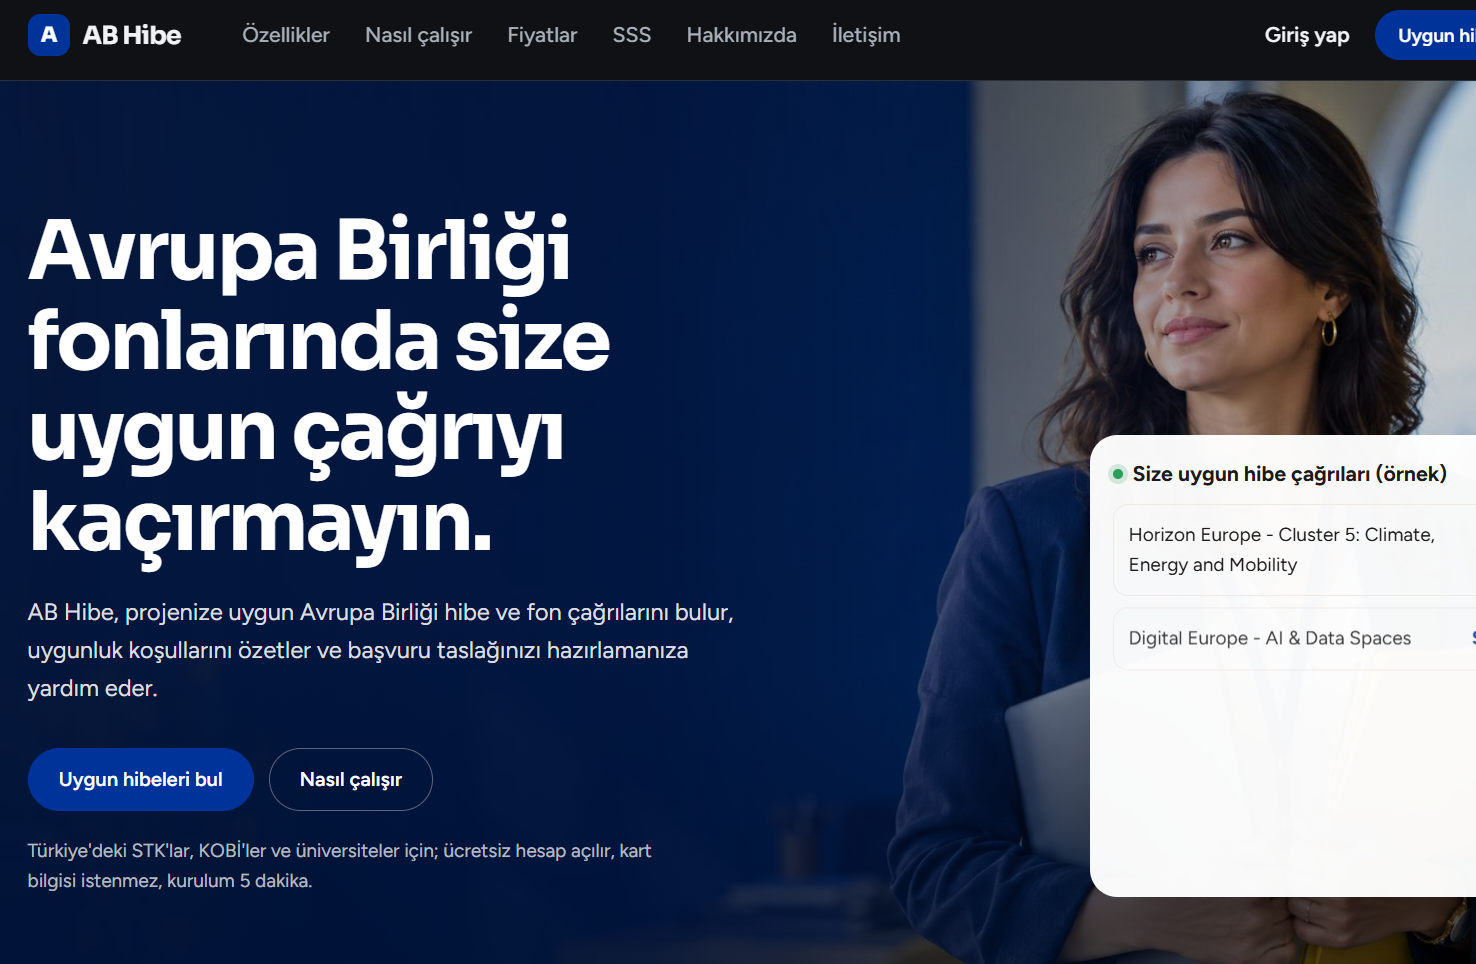This screenshot has width=1476, height=964.
Task: Navigate to İletişim
Action: point(866,35)
